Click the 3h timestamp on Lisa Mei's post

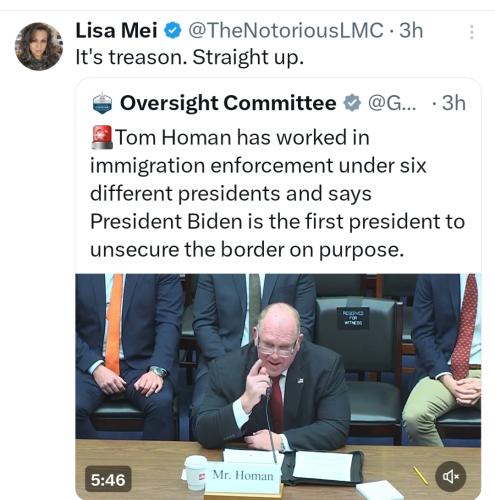(x=411, y=31)
